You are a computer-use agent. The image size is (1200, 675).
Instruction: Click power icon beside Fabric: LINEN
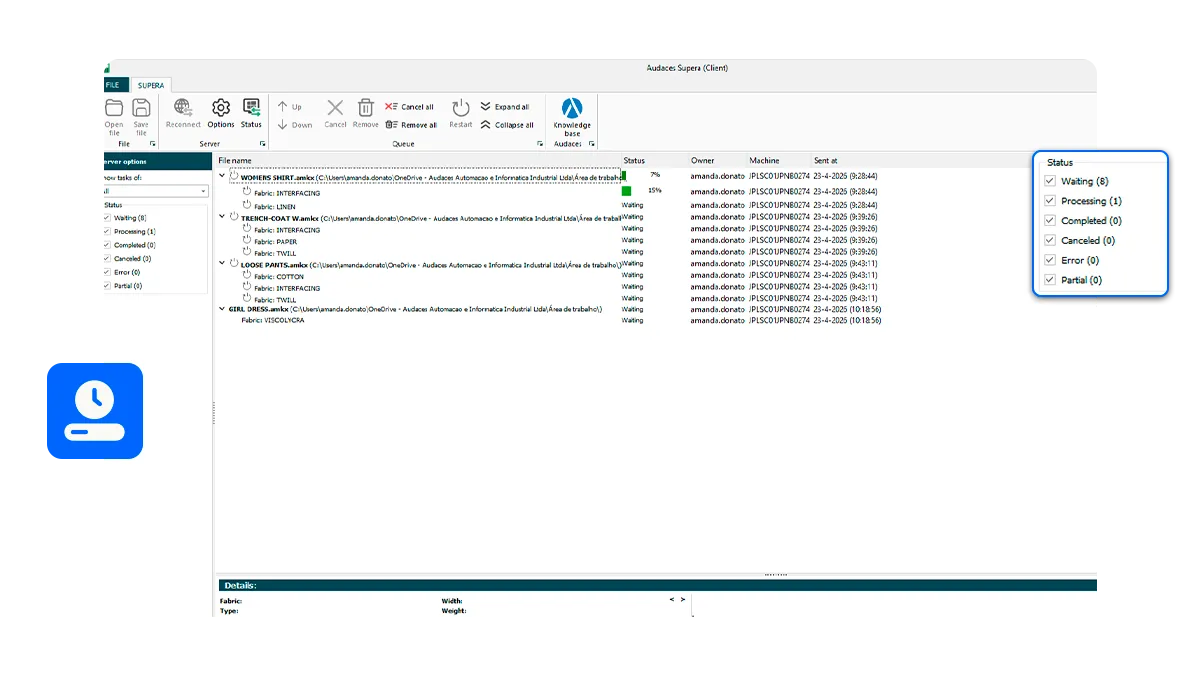247,205
